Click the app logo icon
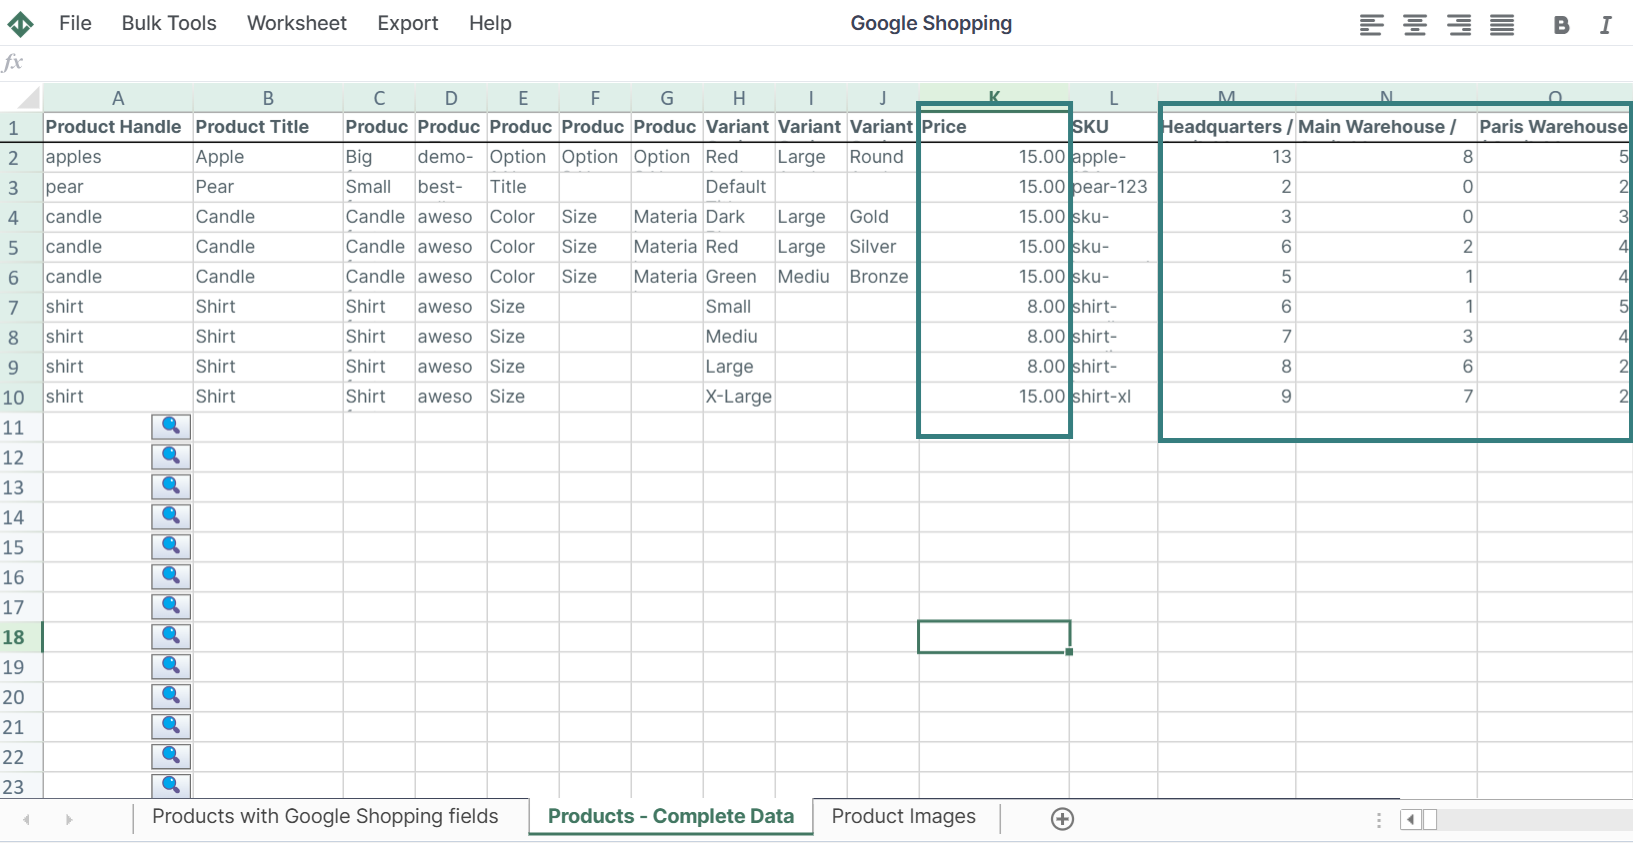The height and width of the screenshot is (843, 1633). [x=21, y=24]
